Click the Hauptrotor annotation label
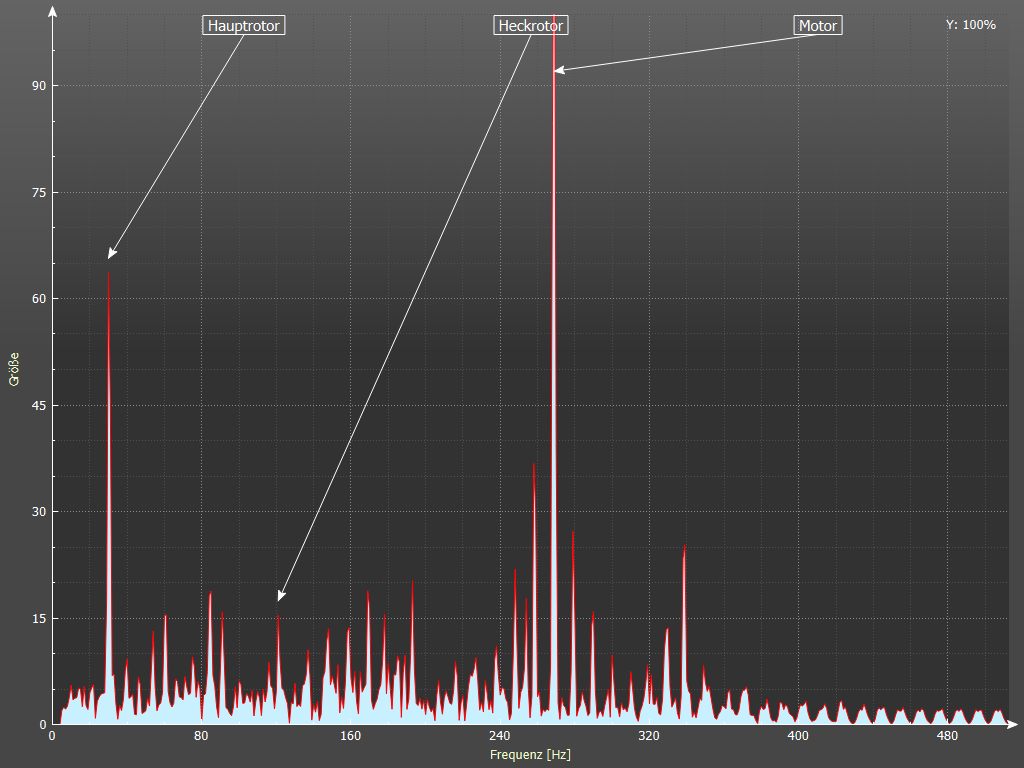The image size is (1024, 768). [x=244, y=26]
